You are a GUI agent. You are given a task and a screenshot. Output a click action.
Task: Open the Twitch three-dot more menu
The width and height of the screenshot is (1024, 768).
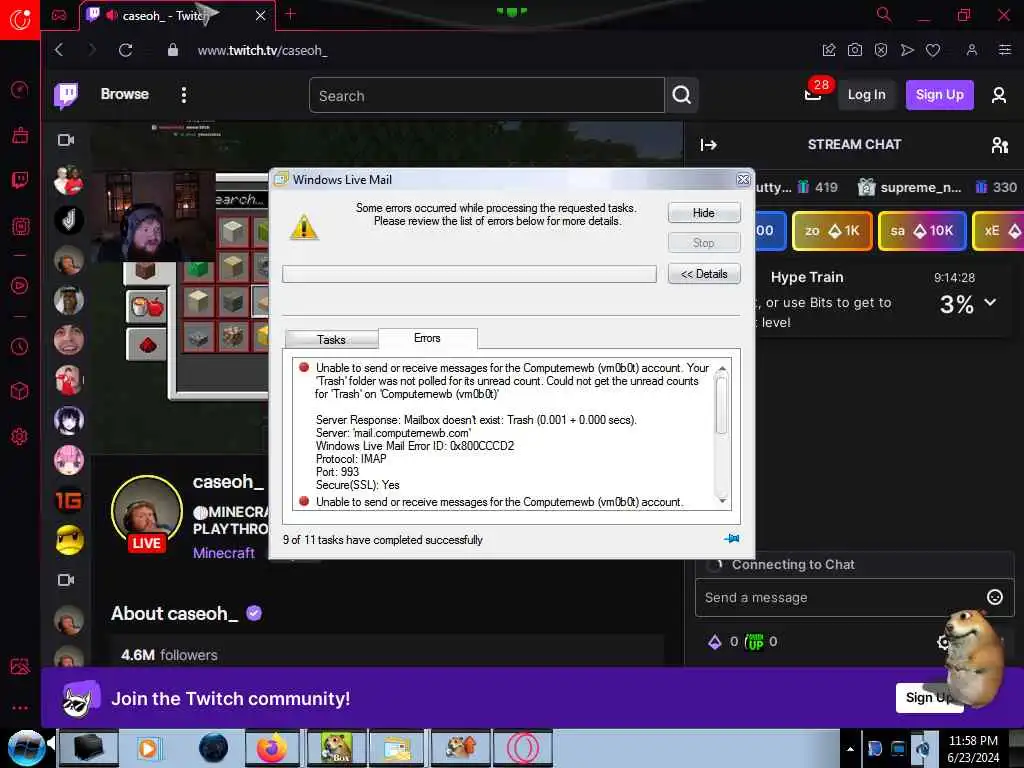pyautogui.click(x=184, y=95)
